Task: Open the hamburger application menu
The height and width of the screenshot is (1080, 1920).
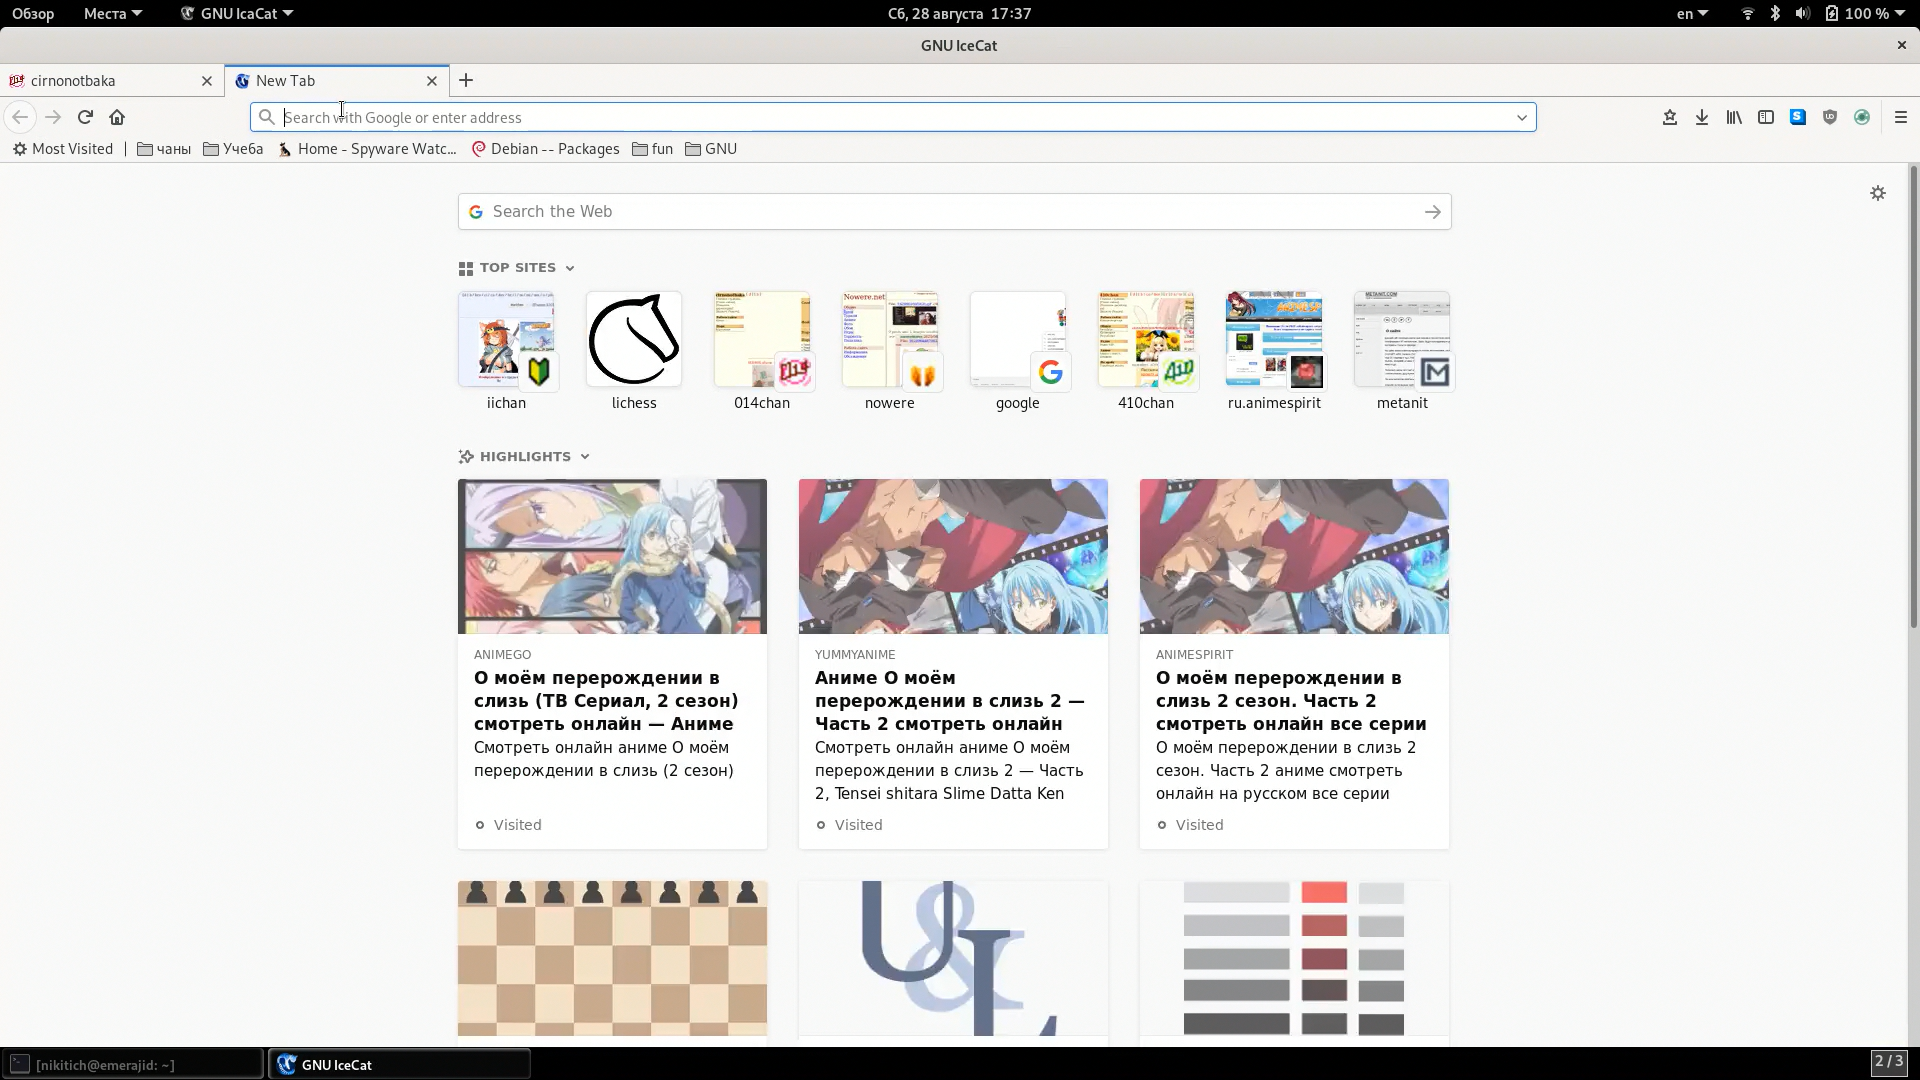Action: pos(1901,117)
